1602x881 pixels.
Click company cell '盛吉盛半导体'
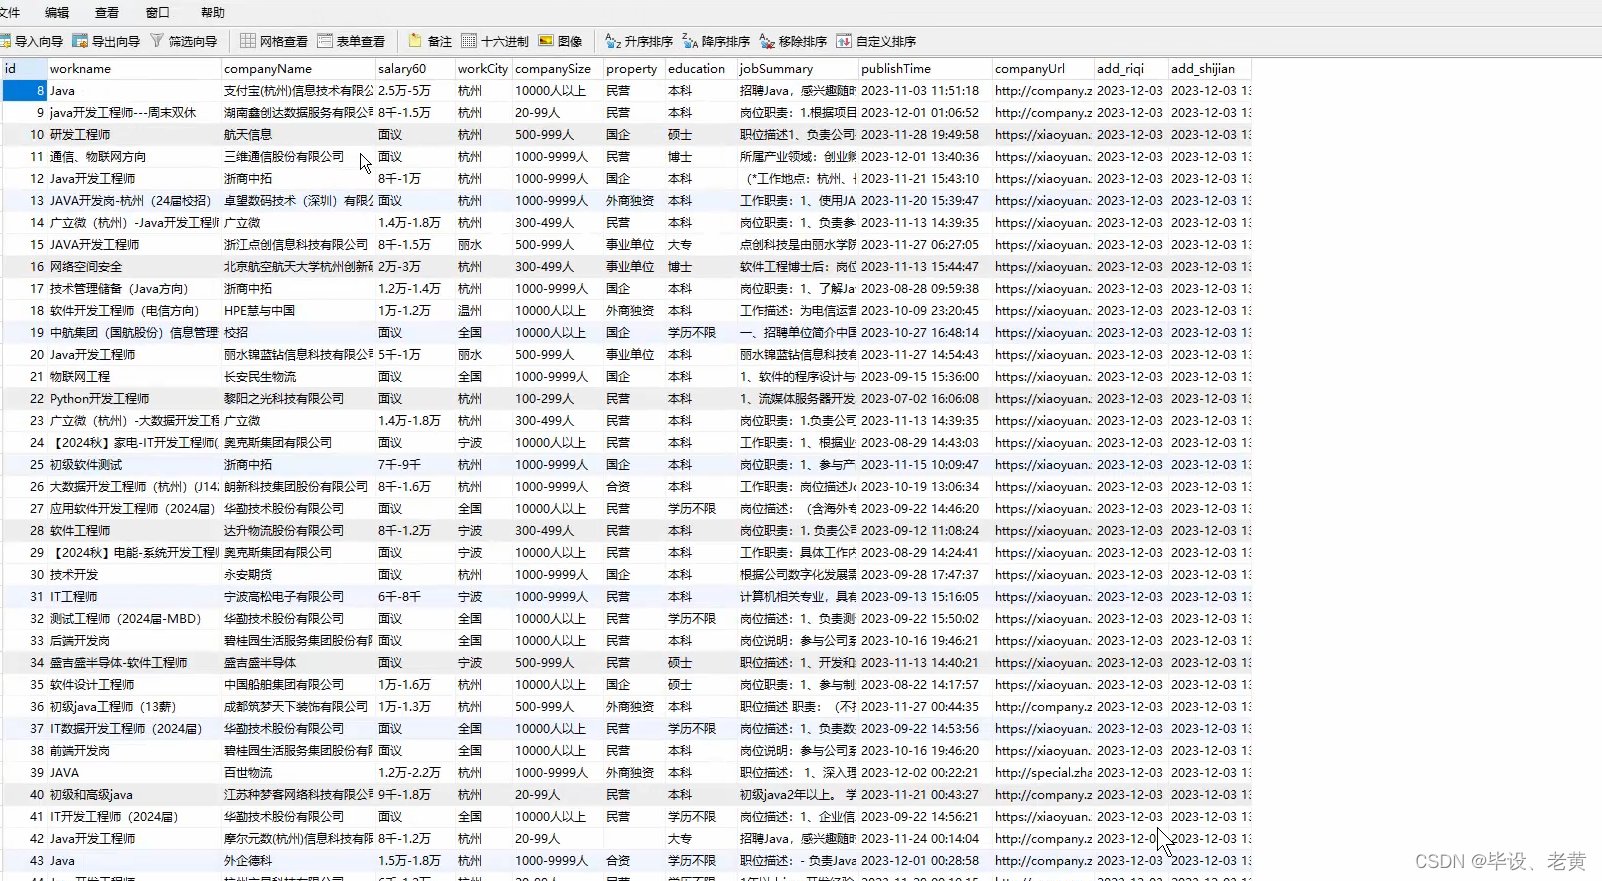(x=298, y=663)
